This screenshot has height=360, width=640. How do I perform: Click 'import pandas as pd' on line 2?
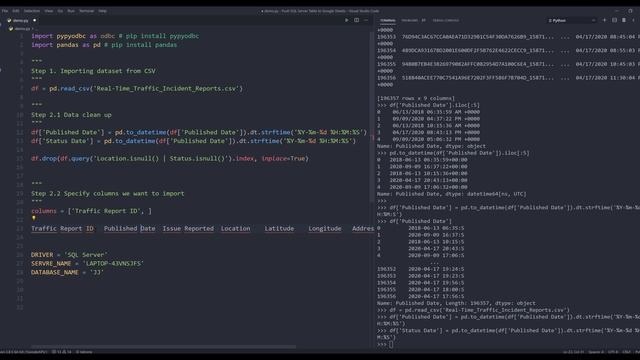[x=66, y=45]
